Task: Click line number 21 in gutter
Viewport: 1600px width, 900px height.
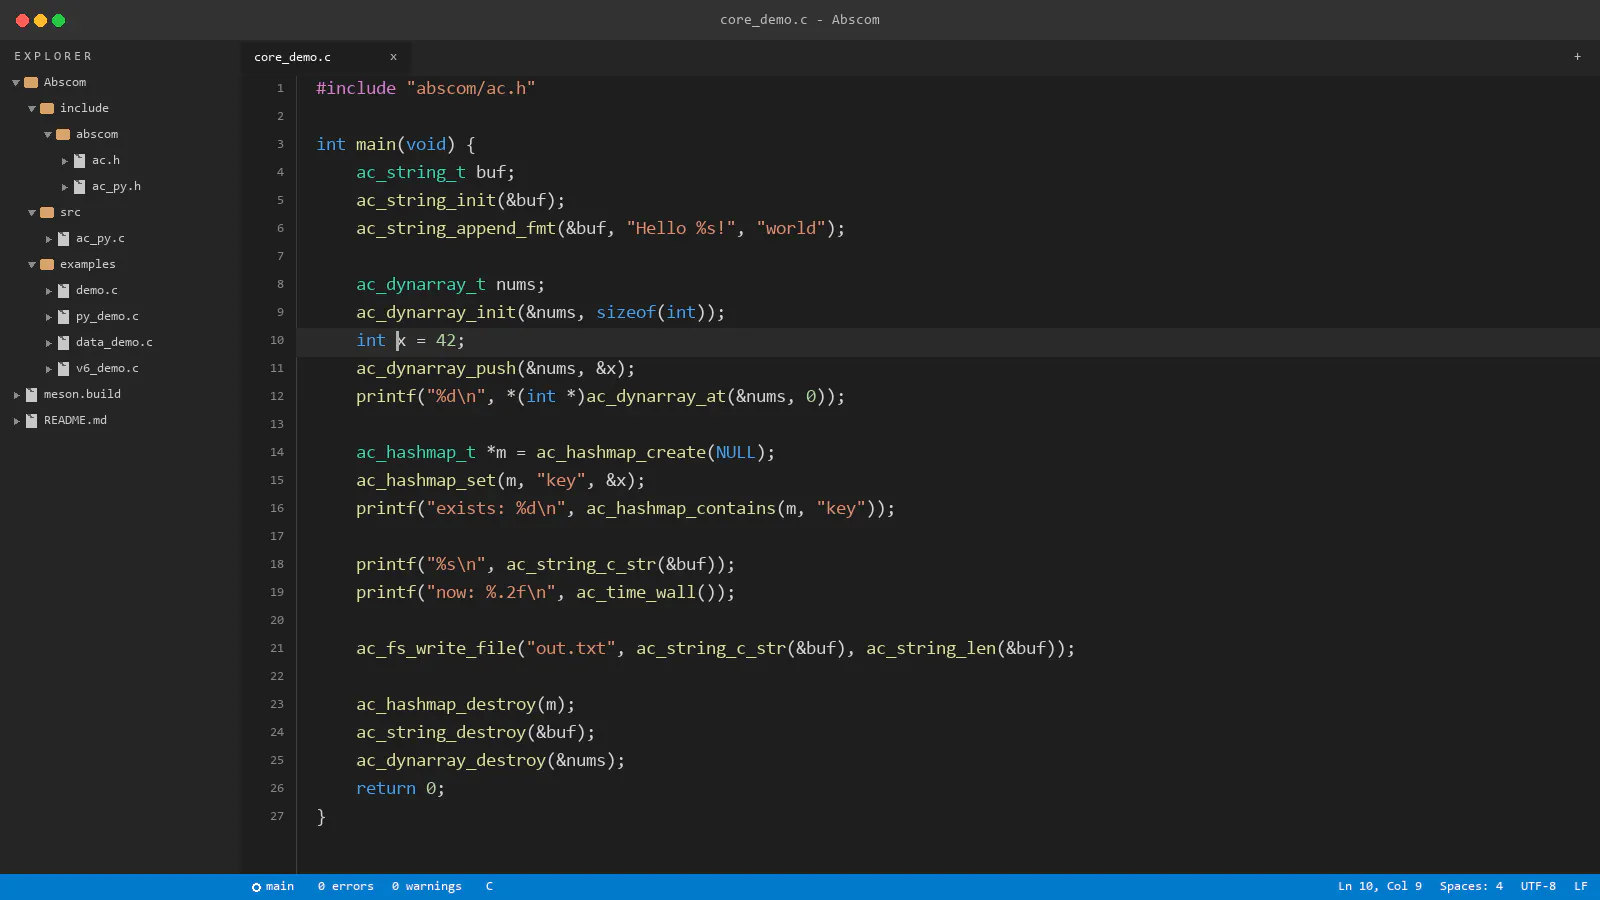Action: coord(277,648)
